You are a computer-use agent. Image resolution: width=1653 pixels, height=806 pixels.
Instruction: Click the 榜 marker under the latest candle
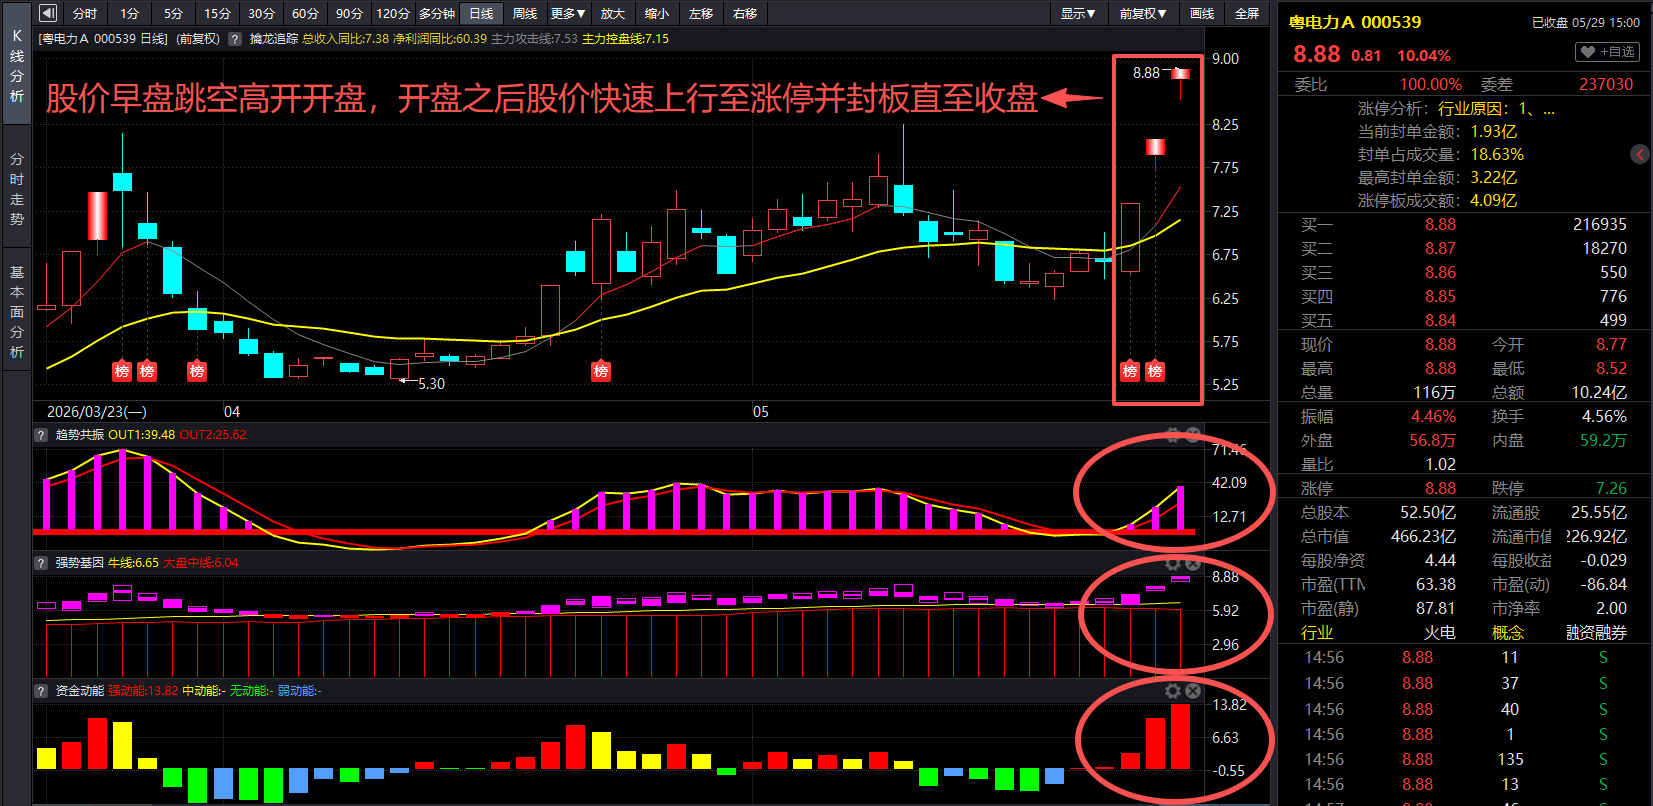point(1155,371)
